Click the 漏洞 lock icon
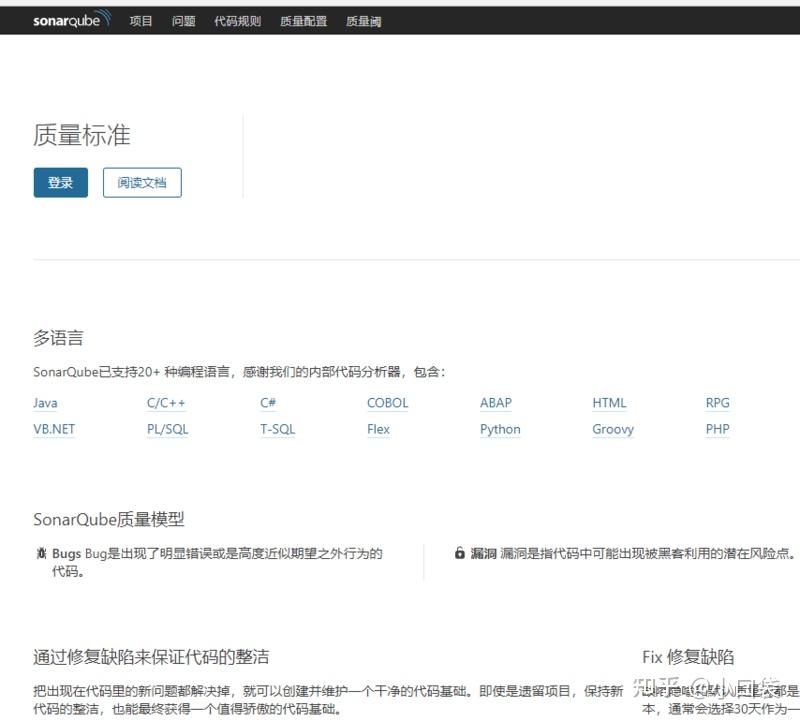This screenshot has height=721, width=800. 459,552
